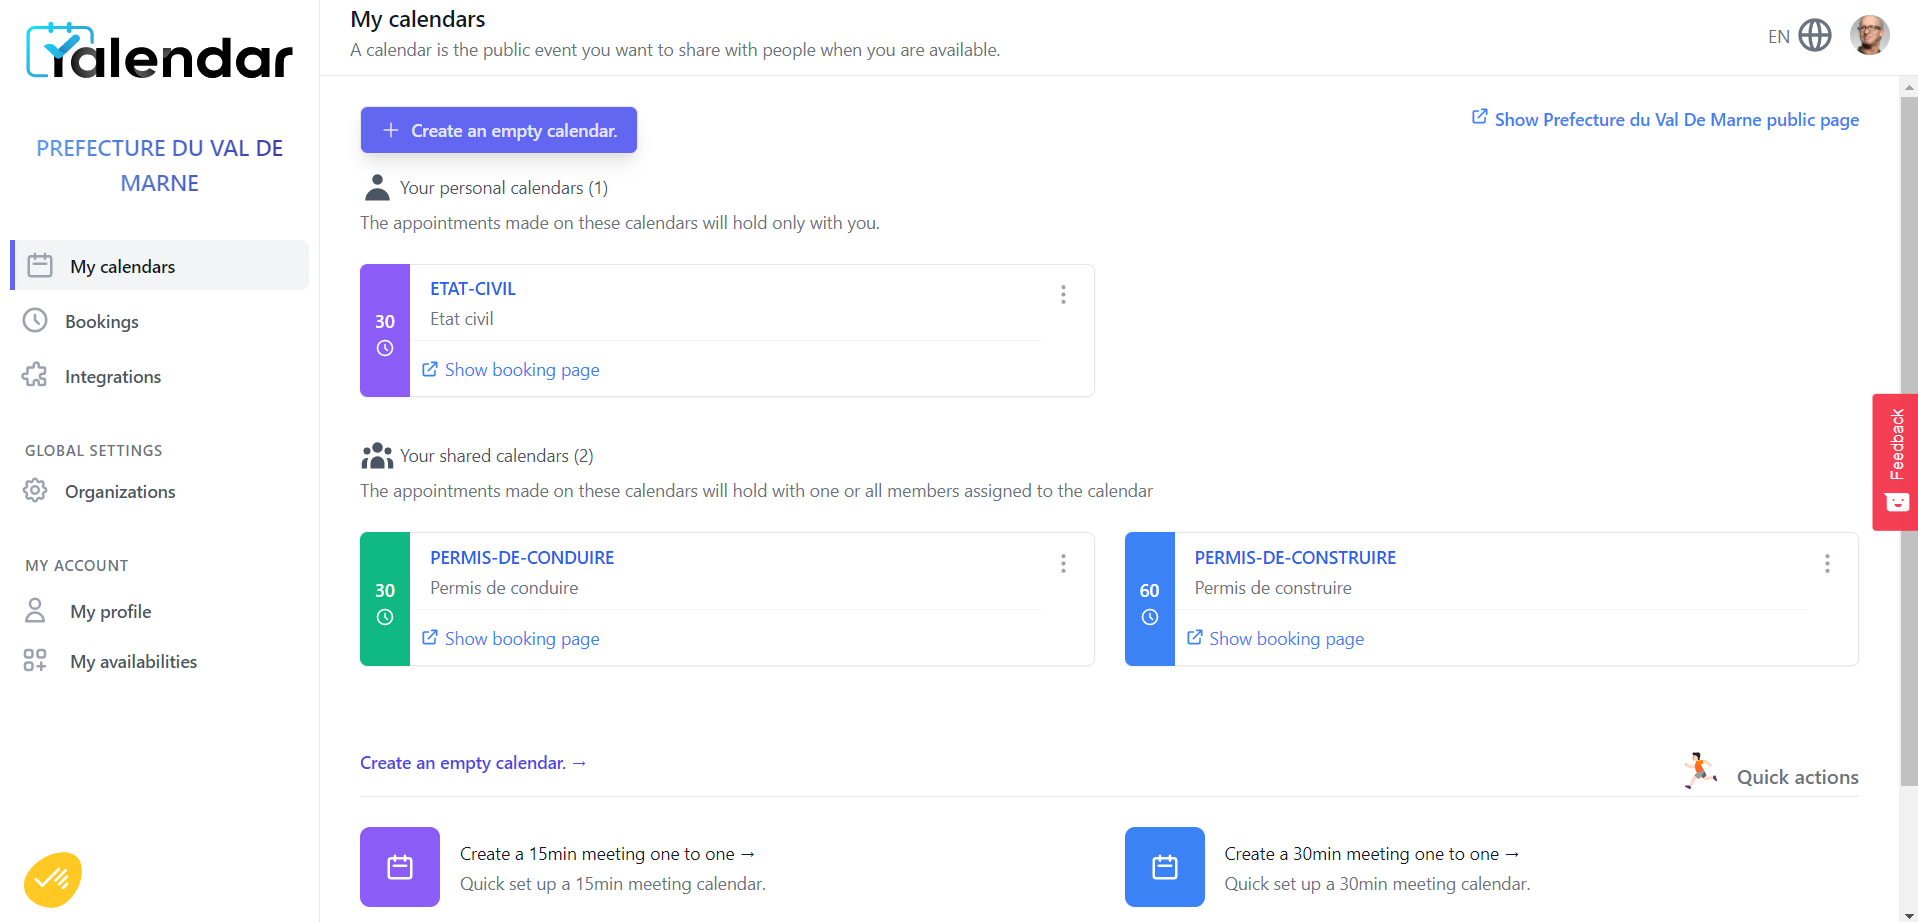This screenshot has height=922, width=1918.
Task: Open the yellow checkmark widget button
Action: (x=53, y=879)
